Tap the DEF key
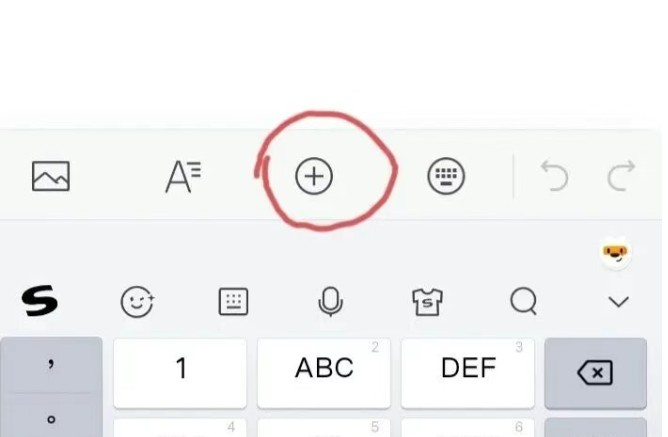The image size is (668, 437). coord(468,373)
